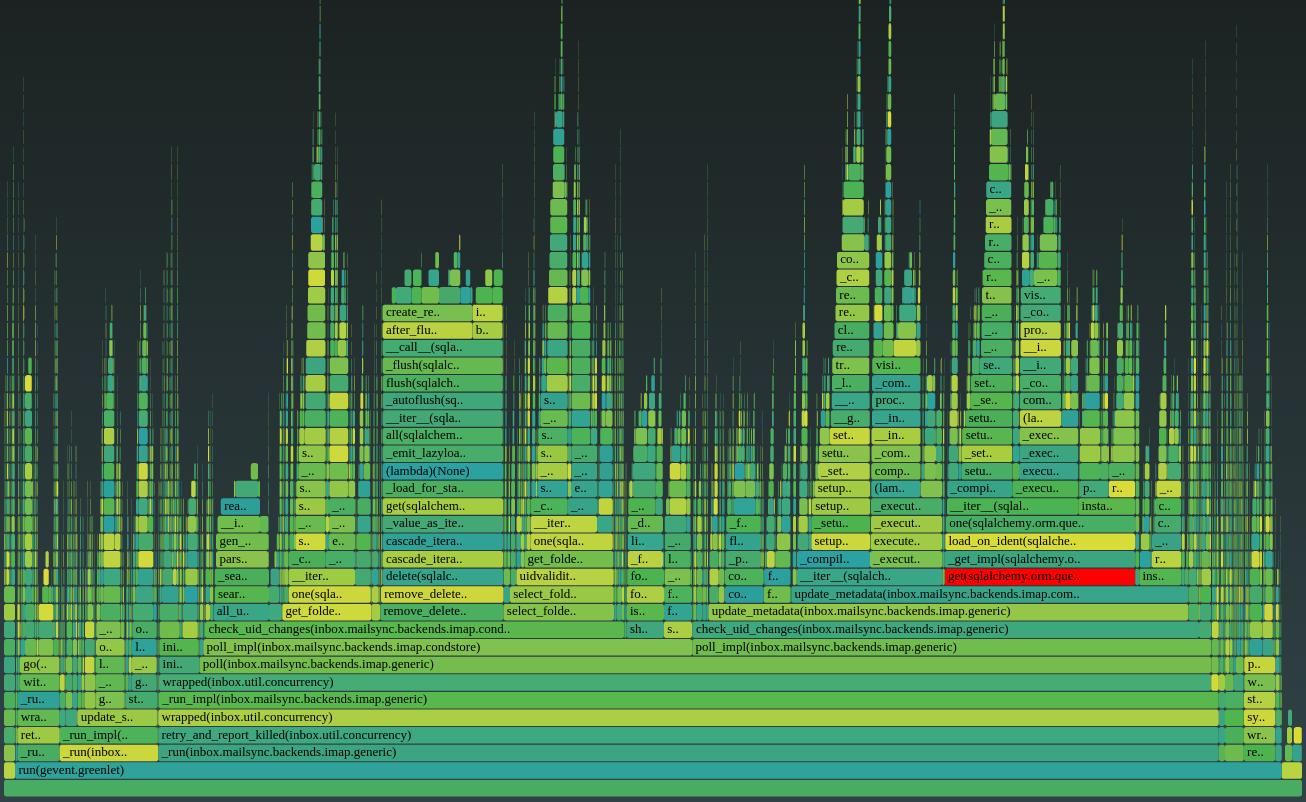Select the create_re.. frame
The width and height of the screenshot is (1306, 802).
427,312
